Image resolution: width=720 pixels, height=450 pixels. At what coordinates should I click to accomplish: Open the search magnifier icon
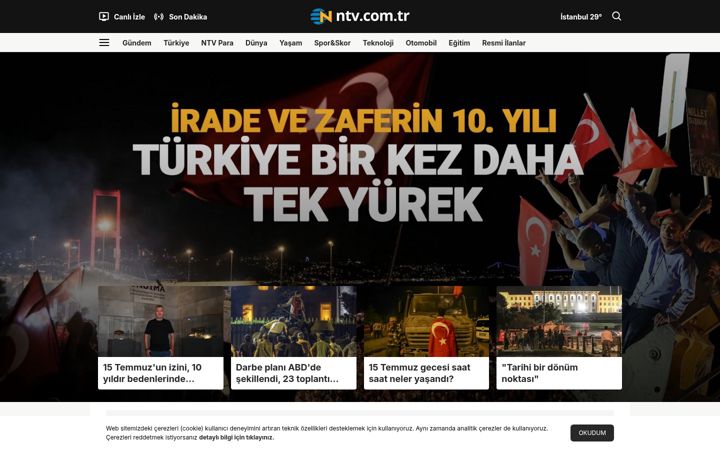click(x=617, y=17)
